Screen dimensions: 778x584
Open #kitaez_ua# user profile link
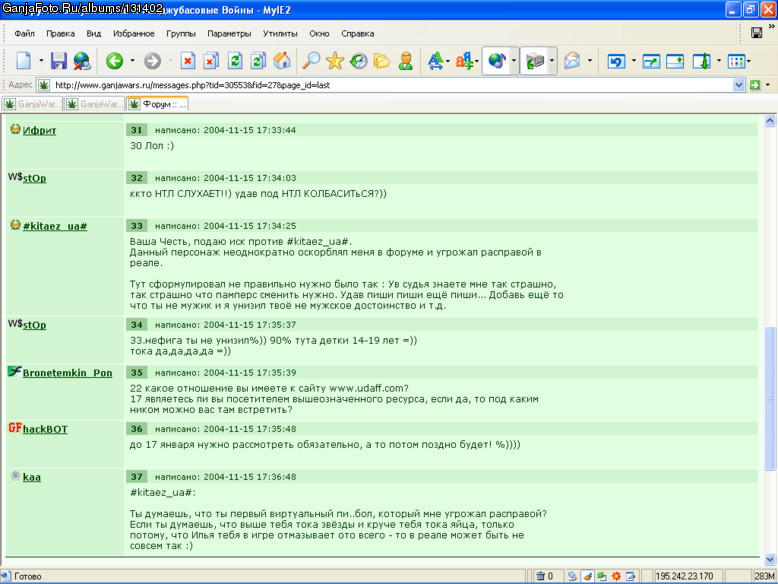[55, 226]
